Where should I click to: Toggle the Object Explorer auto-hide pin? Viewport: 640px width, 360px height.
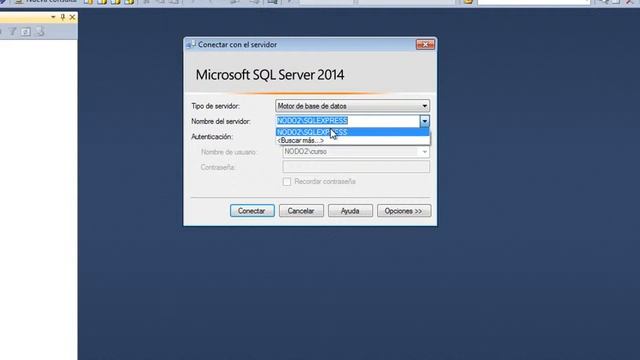[62, 17]
